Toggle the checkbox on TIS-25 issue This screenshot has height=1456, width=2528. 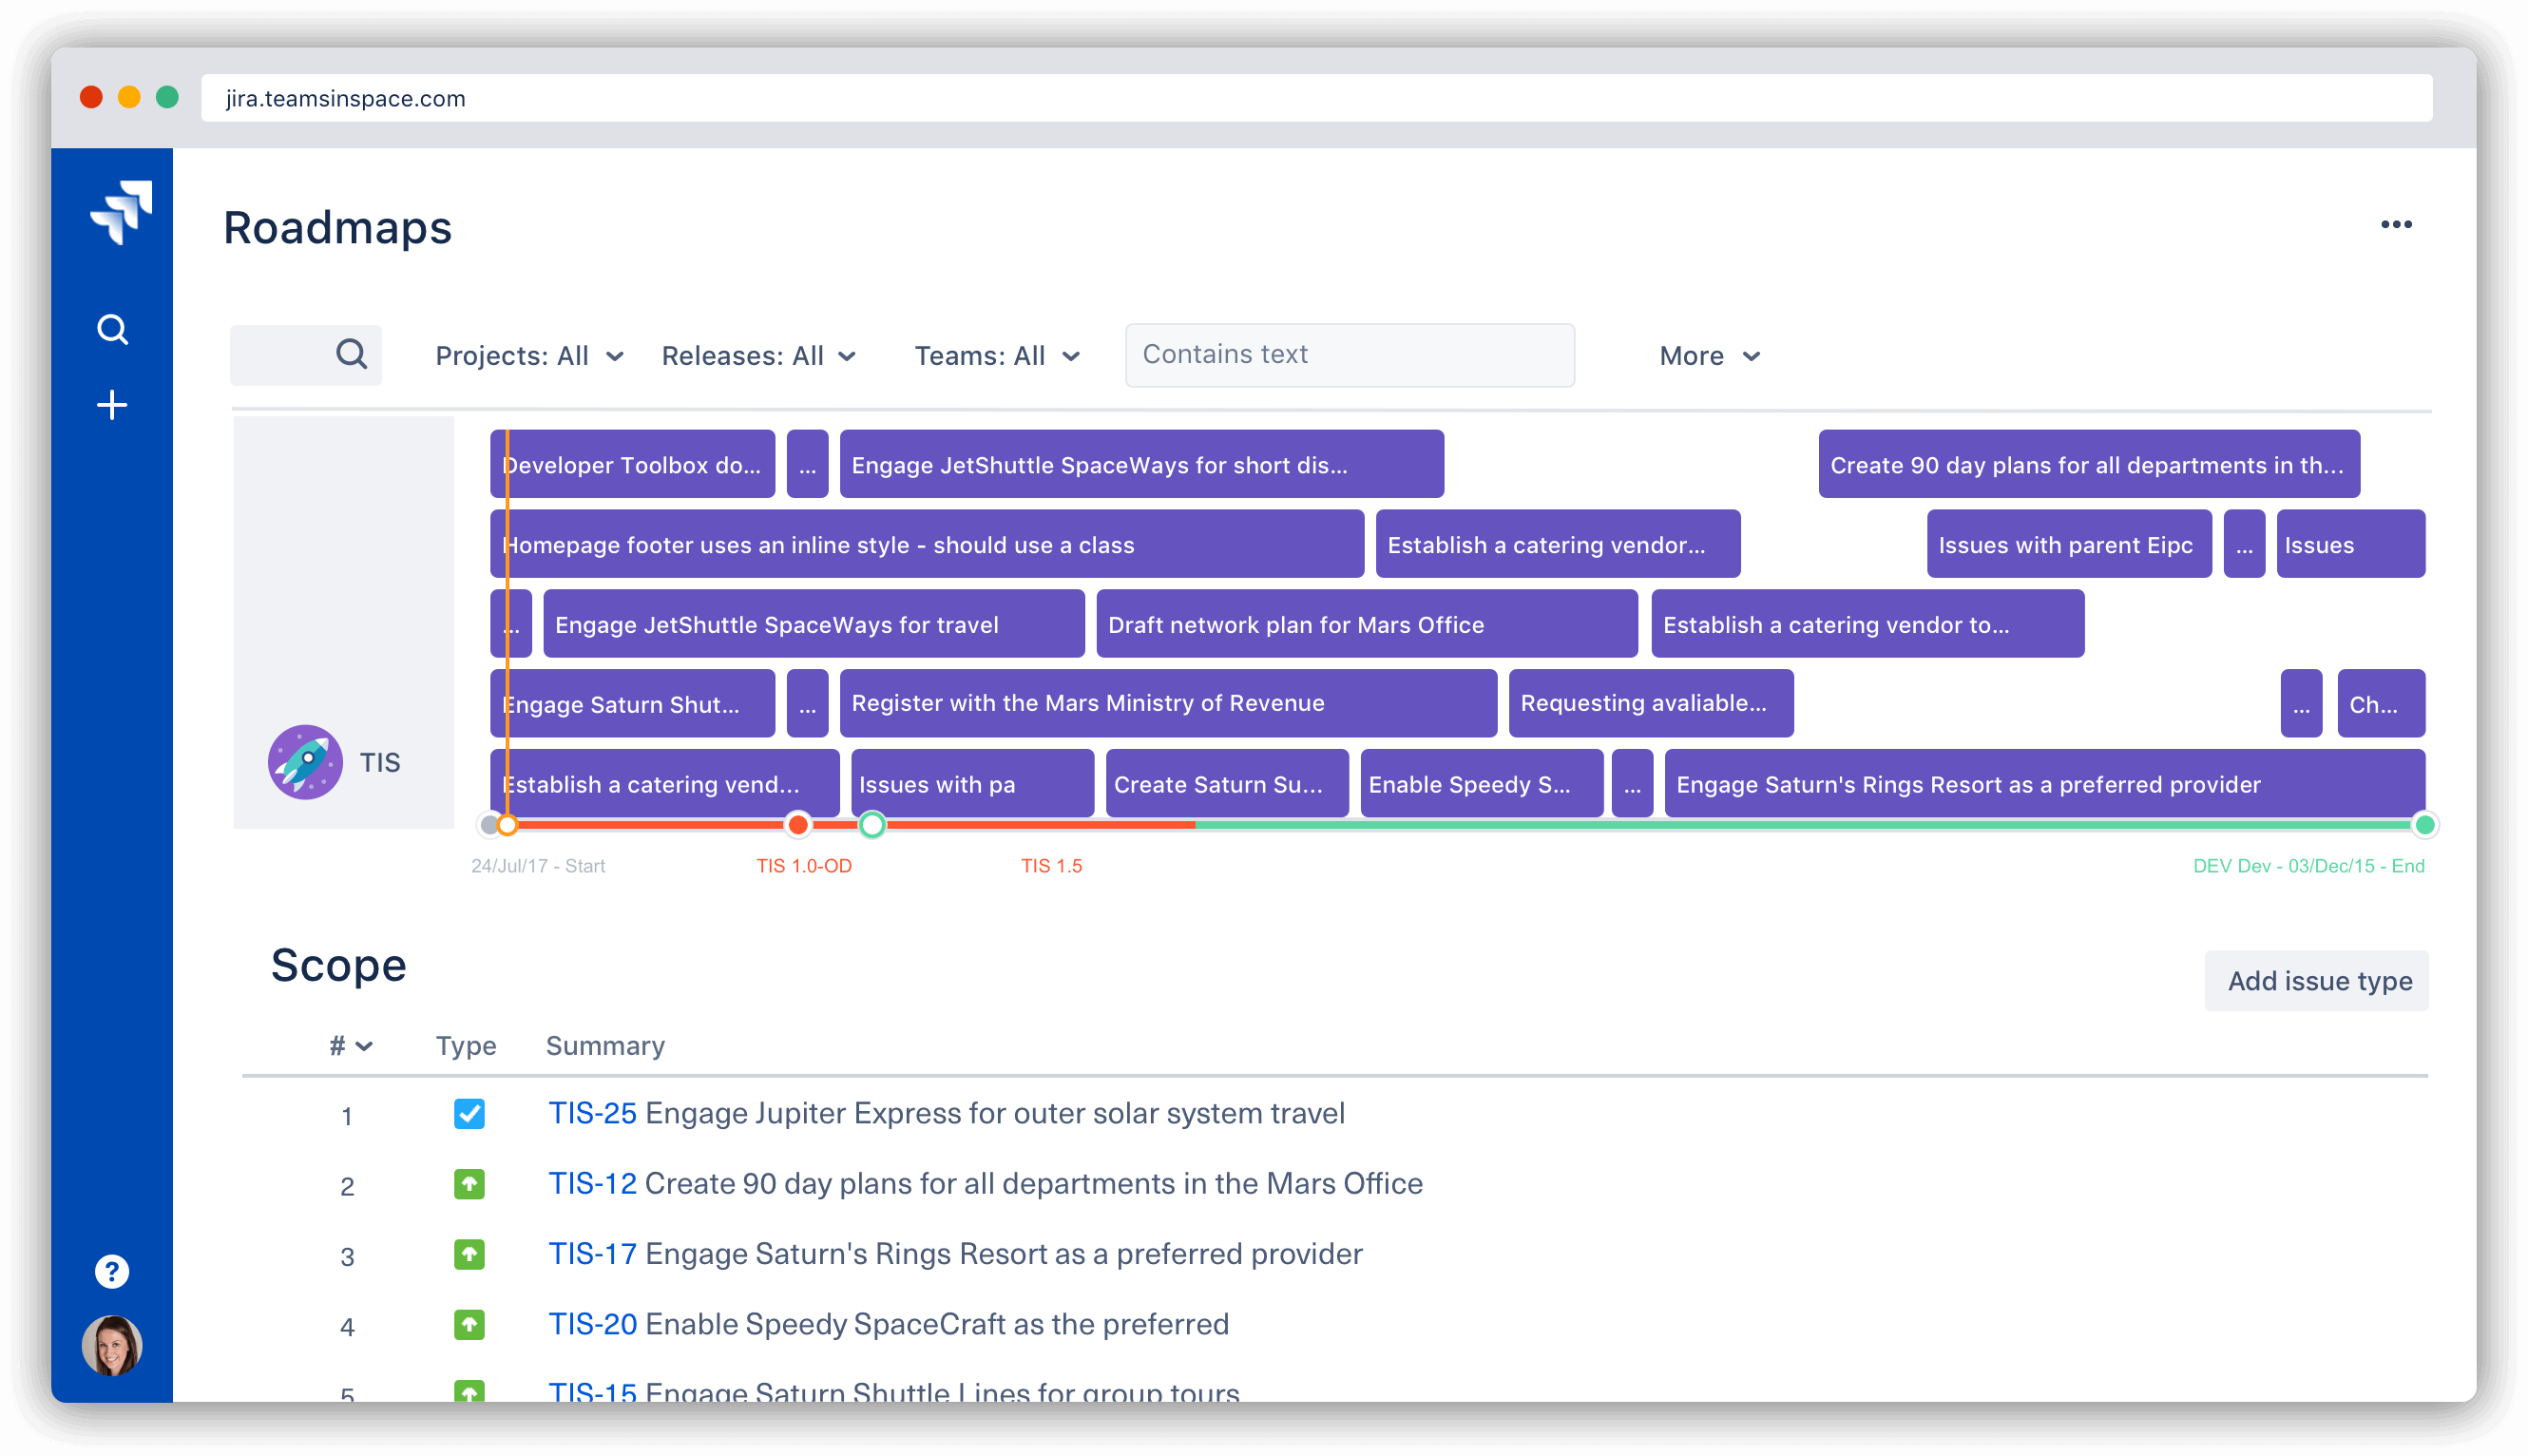tap(466, 1114)
